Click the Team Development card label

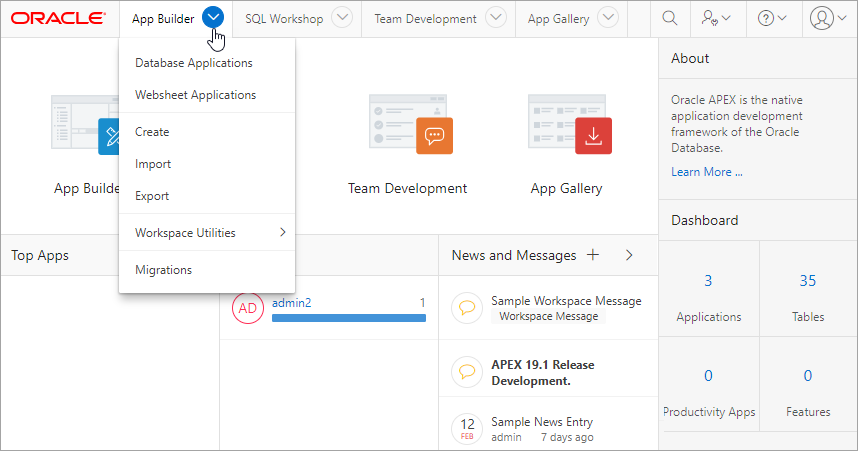coord(407,188)
